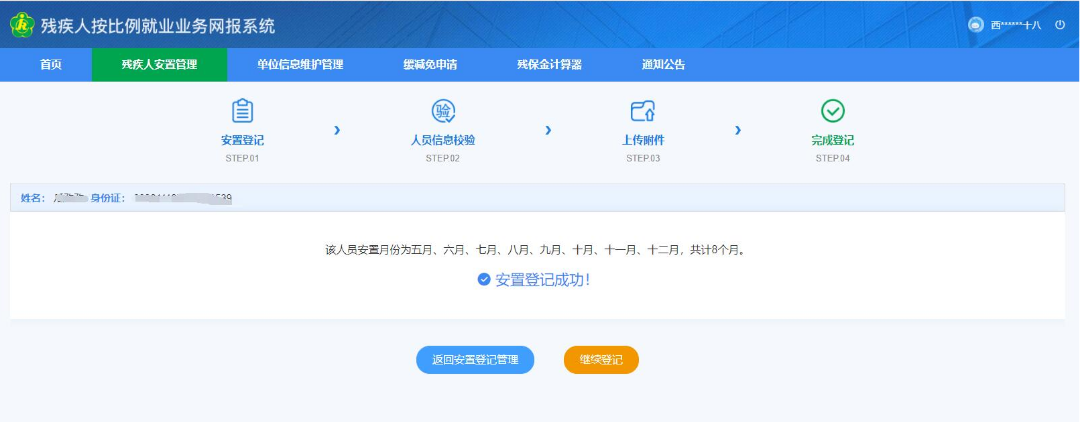Open the 残保金计算器 menu
Viewport: 1080px width, 422px height.
[549, 65]
